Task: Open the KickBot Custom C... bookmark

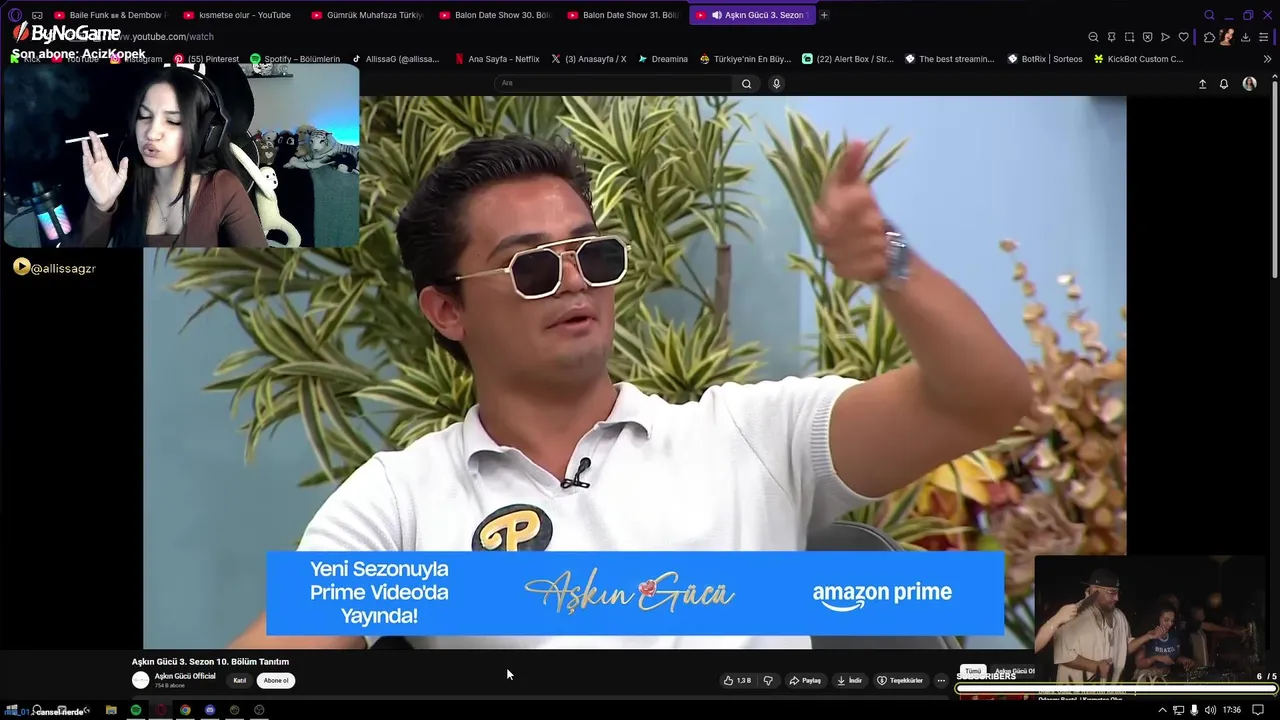Action: (x=1138, y=59)
